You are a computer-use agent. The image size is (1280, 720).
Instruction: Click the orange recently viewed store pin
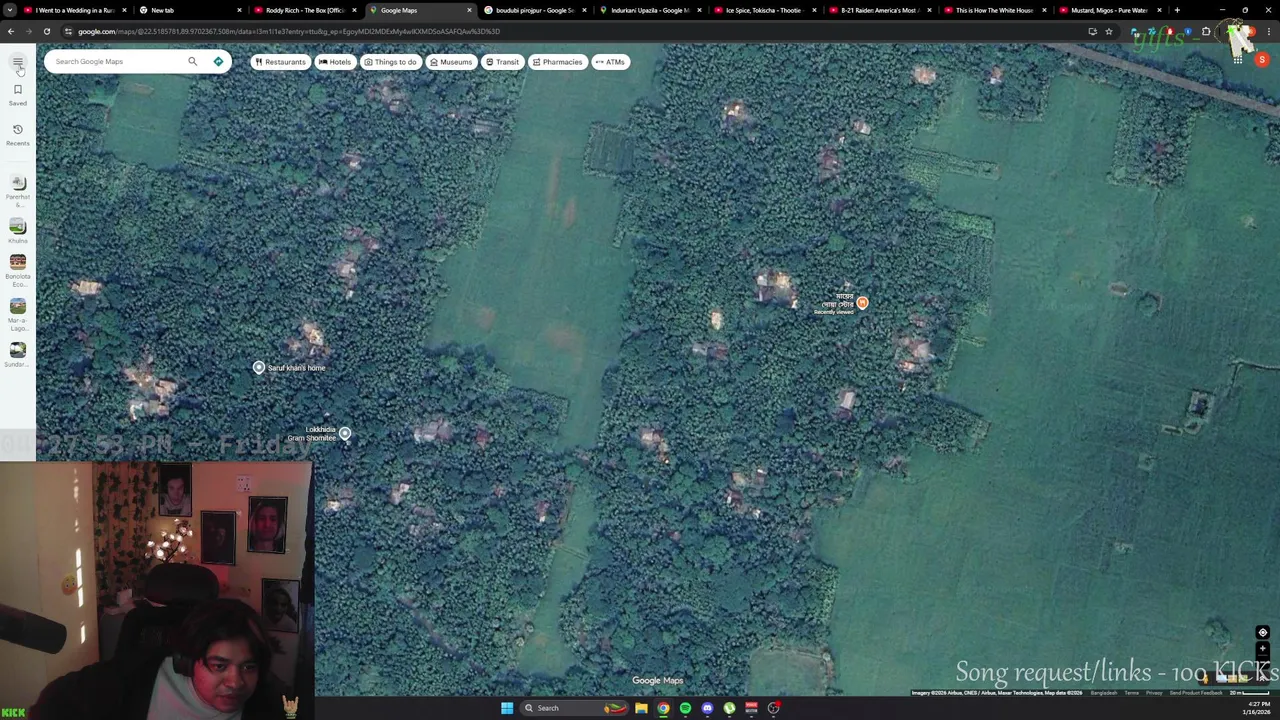coord(862,303)
